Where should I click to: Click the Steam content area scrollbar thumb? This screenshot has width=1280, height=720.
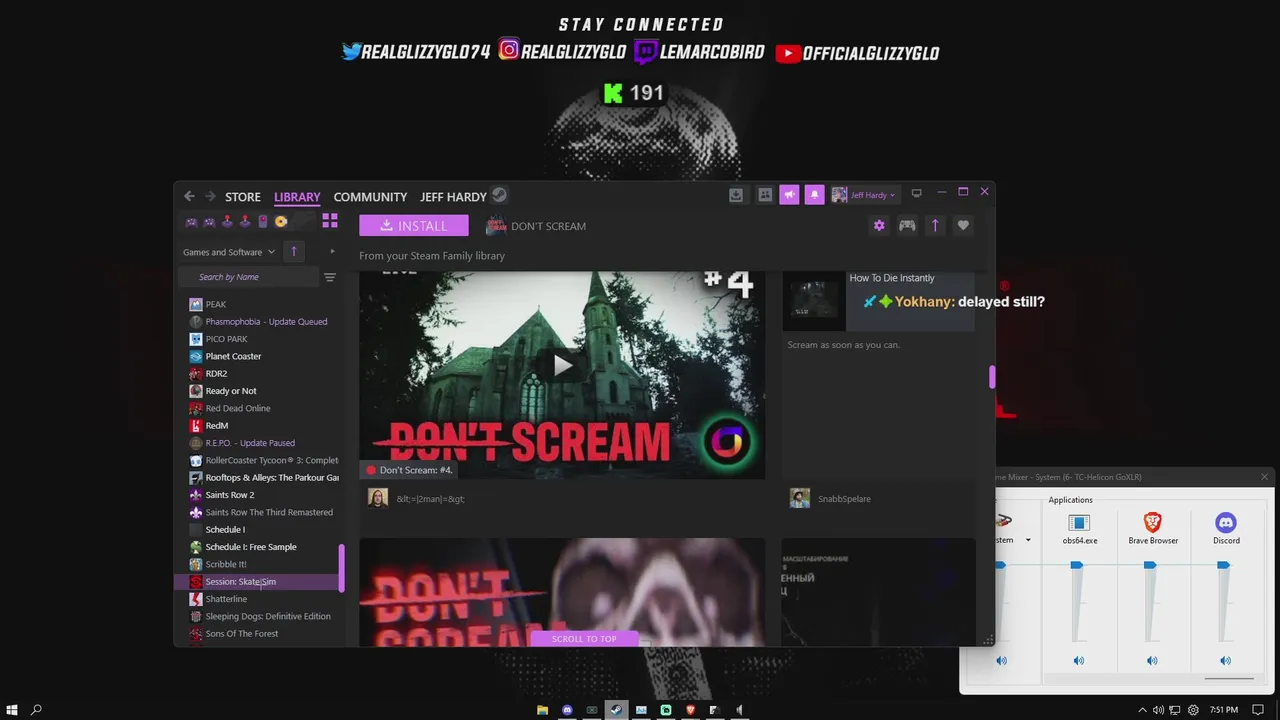tap(992, 377)
